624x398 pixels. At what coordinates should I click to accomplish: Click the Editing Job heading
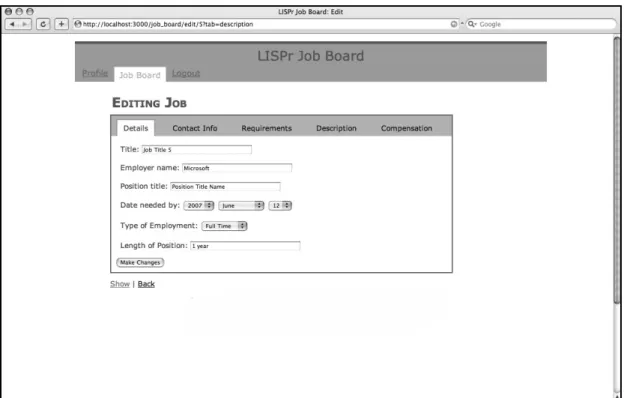tap(149, 103)
